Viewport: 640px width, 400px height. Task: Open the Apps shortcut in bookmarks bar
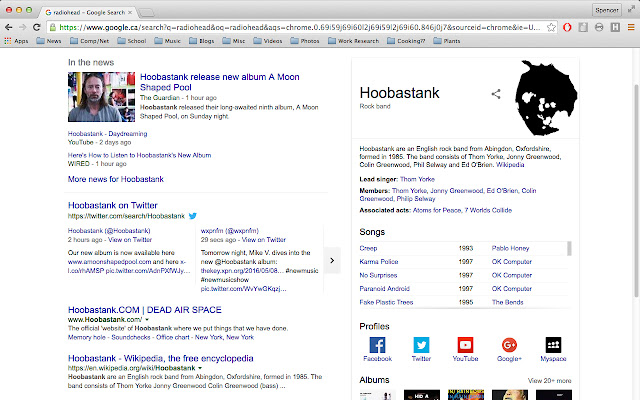16,41
